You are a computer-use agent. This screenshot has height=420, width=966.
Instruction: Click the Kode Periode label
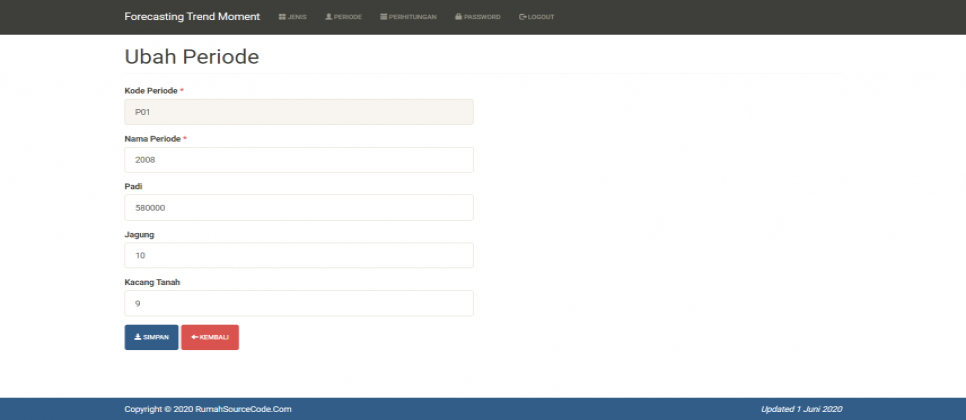pos(154,91)
